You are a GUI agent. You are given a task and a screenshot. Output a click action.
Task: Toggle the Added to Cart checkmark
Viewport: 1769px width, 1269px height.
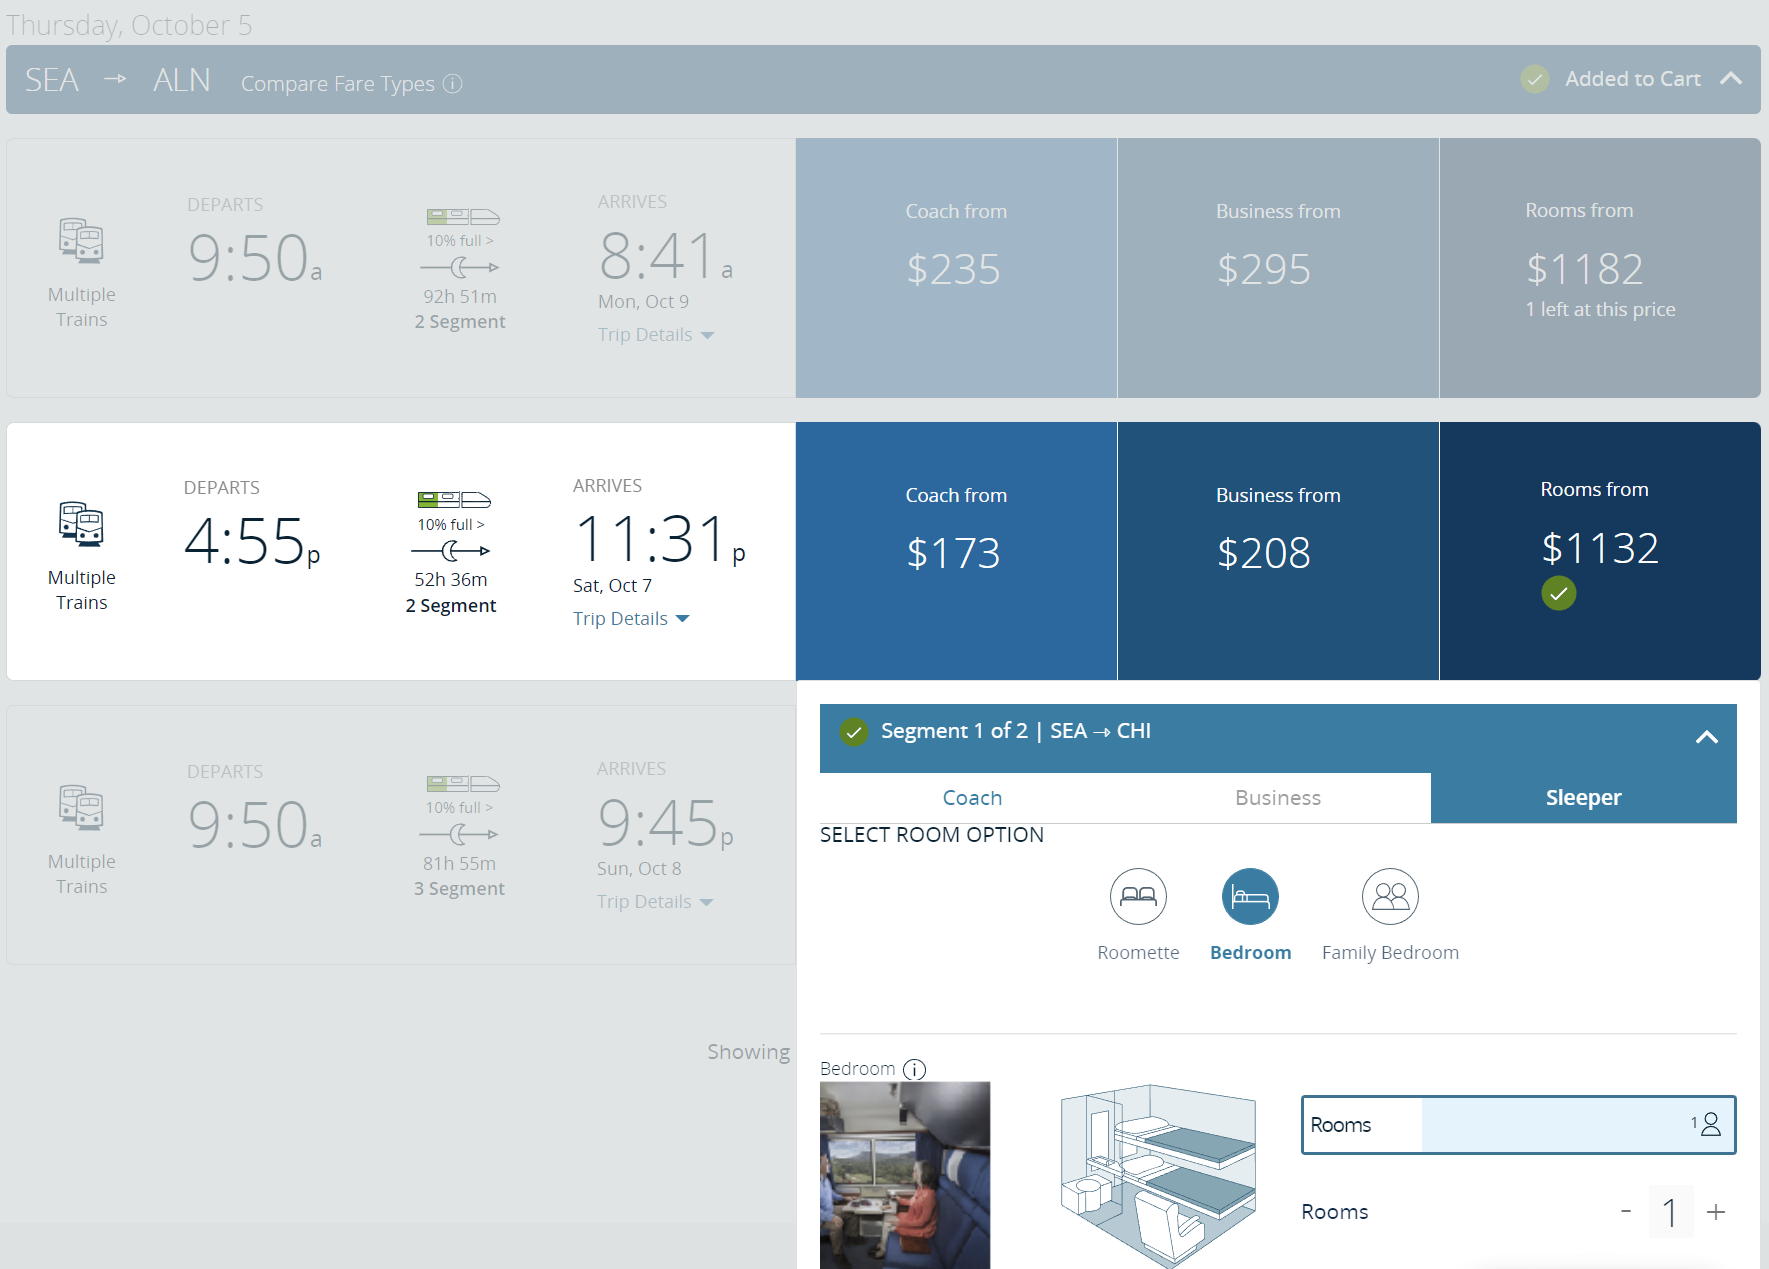[1534, 79]
